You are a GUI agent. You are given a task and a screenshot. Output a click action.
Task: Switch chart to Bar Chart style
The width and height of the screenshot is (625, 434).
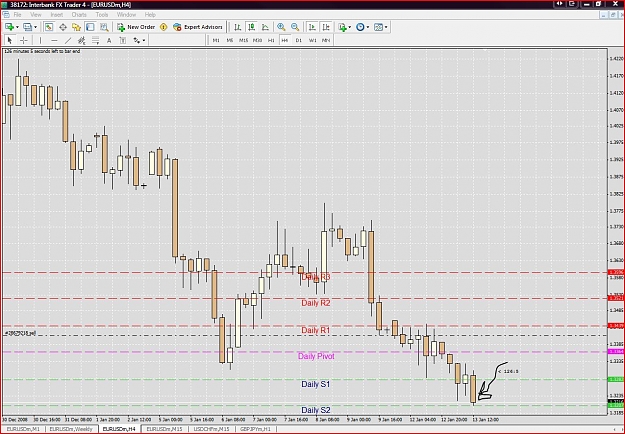[x=238, y=27]
